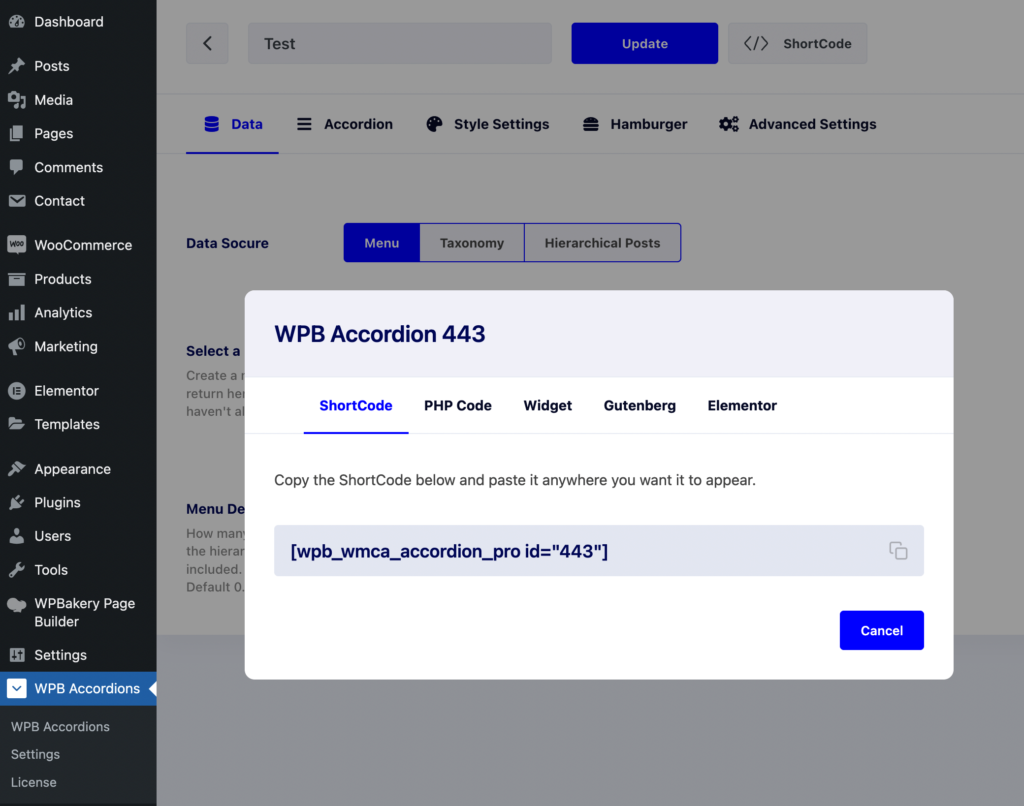Screen dimensions: 1024x806
Task: Click the Advanced Settings gears icon
Action: click(x=729, y=124)
